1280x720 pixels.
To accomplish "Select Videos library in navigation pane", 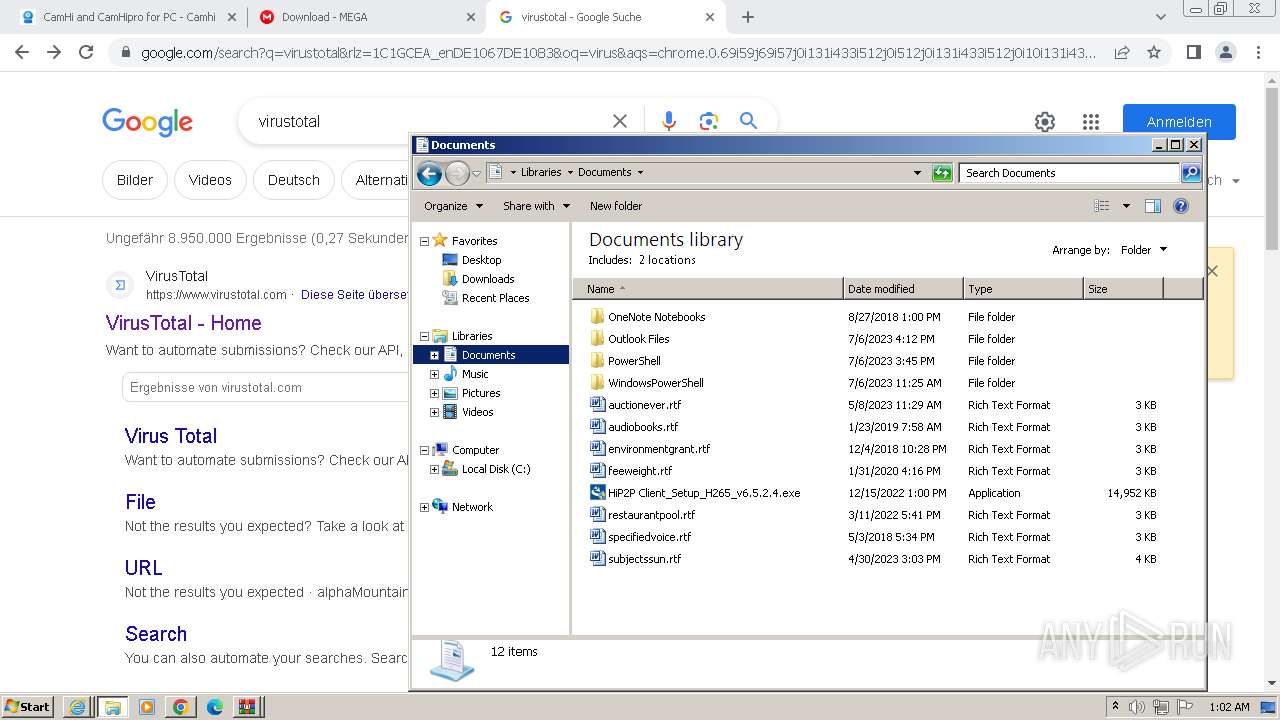I will coord(477,412).
